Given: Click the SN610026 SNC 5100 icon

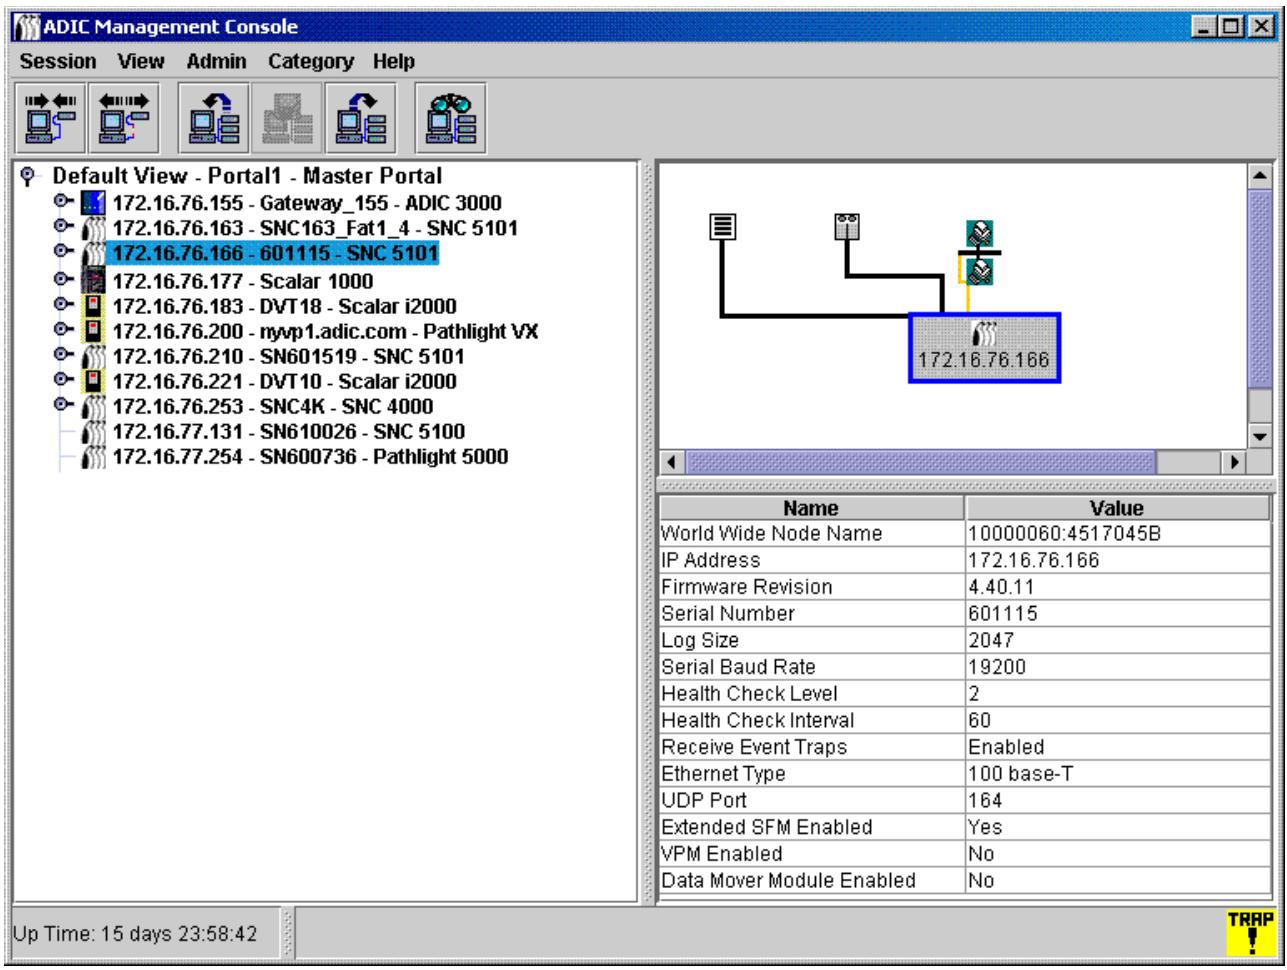Looking at the screenshot, I should [92, 432].
